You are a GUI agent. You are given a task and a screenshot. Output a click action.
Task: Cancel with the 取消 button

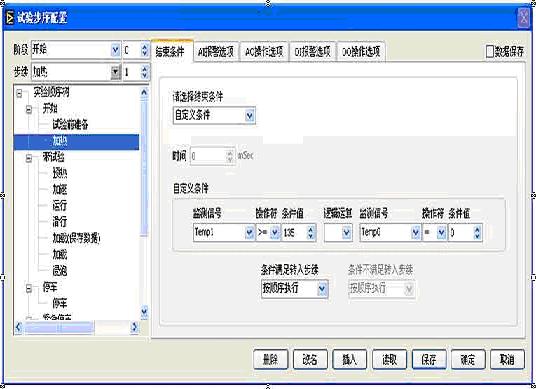(507, 359)
